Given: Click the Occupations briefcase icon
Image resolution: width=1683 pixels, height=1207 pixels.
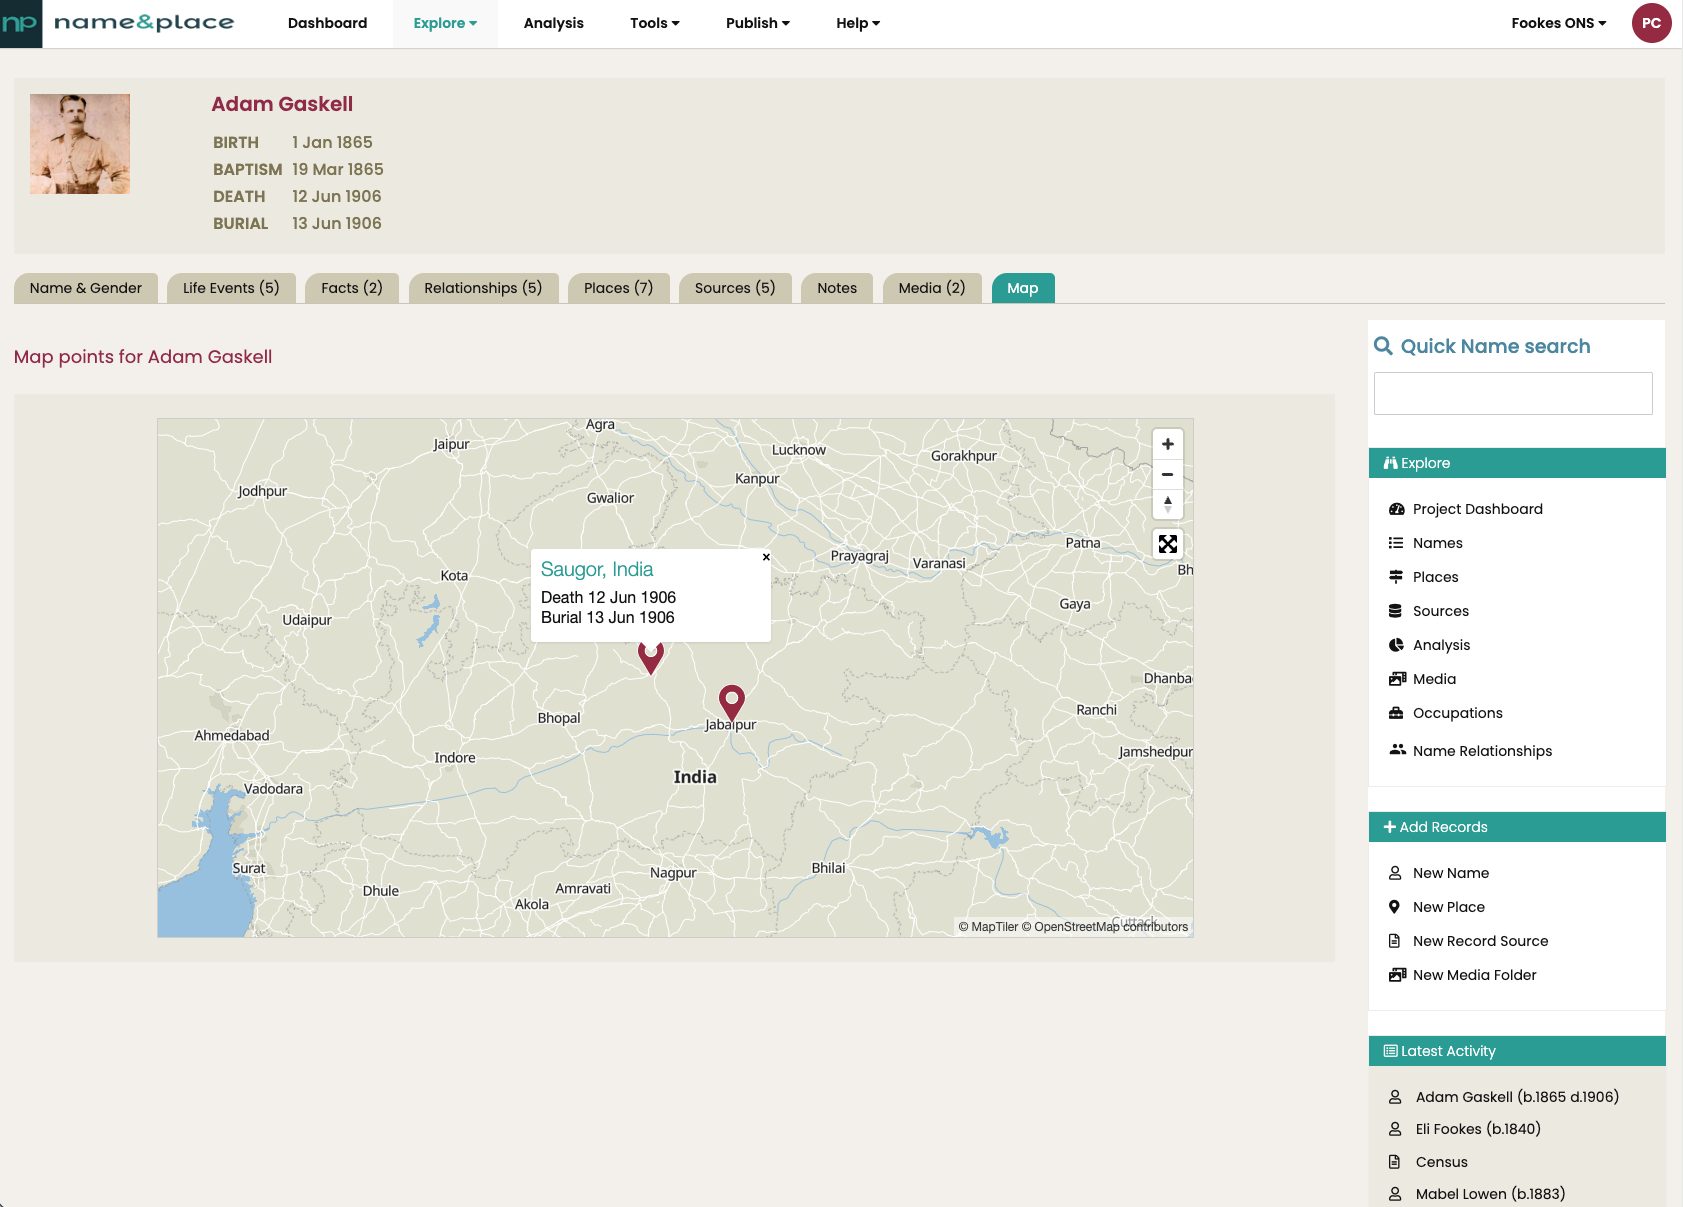Looking at the screenshot, I should [1396, 713].
